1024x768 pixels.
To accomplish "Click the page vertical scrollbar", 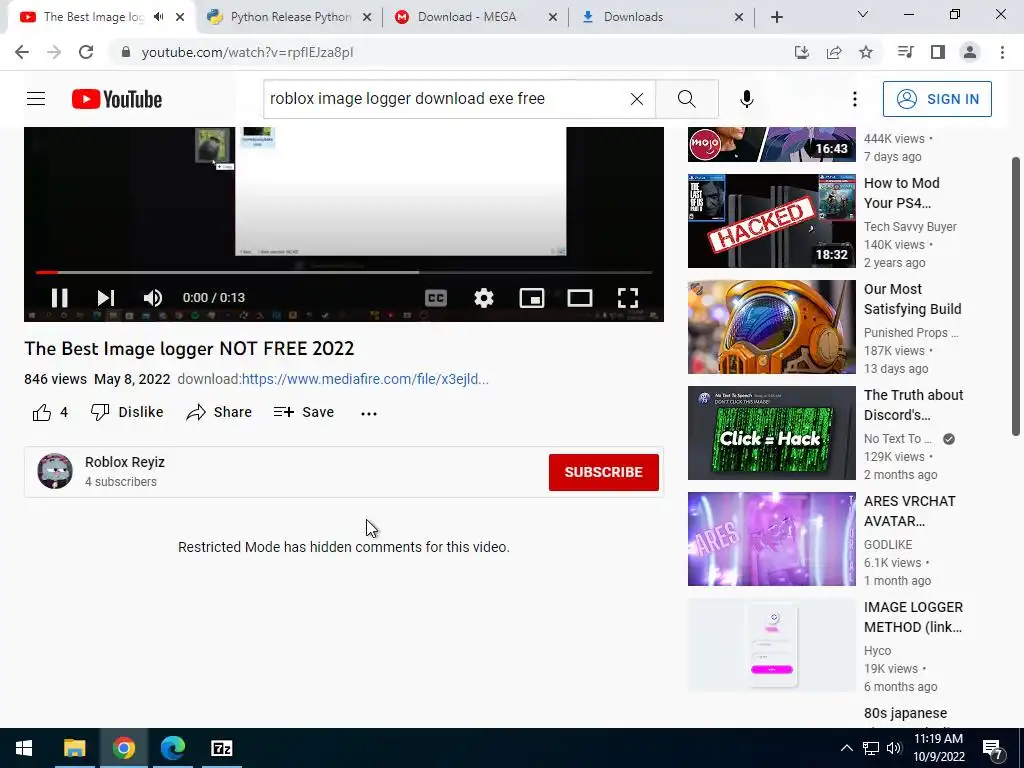I will click(1016, 296).
